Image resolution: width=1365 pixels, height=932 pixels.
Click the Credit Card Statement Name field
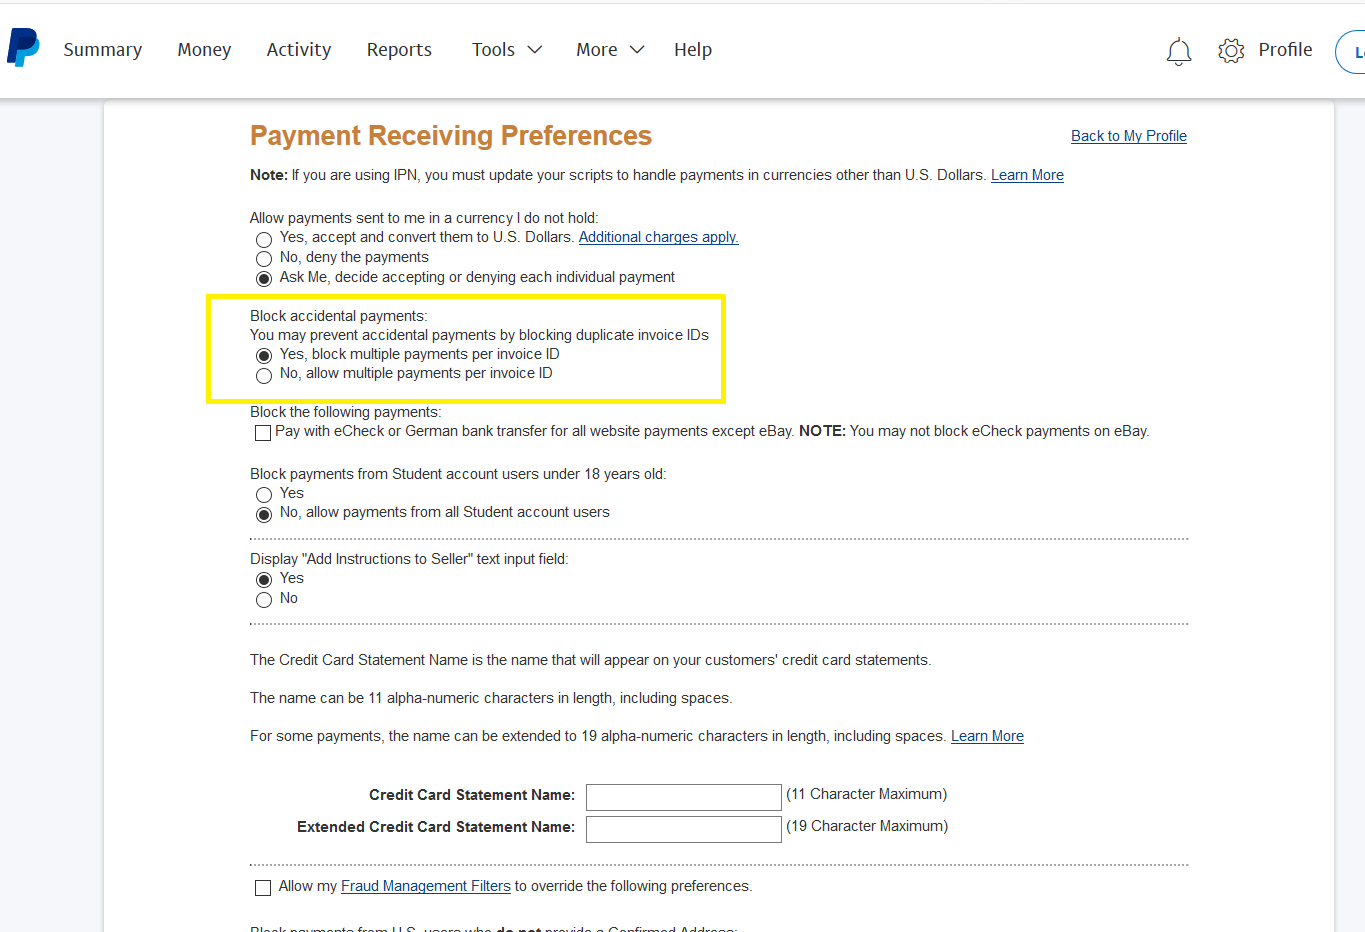(x=683, y=797)
